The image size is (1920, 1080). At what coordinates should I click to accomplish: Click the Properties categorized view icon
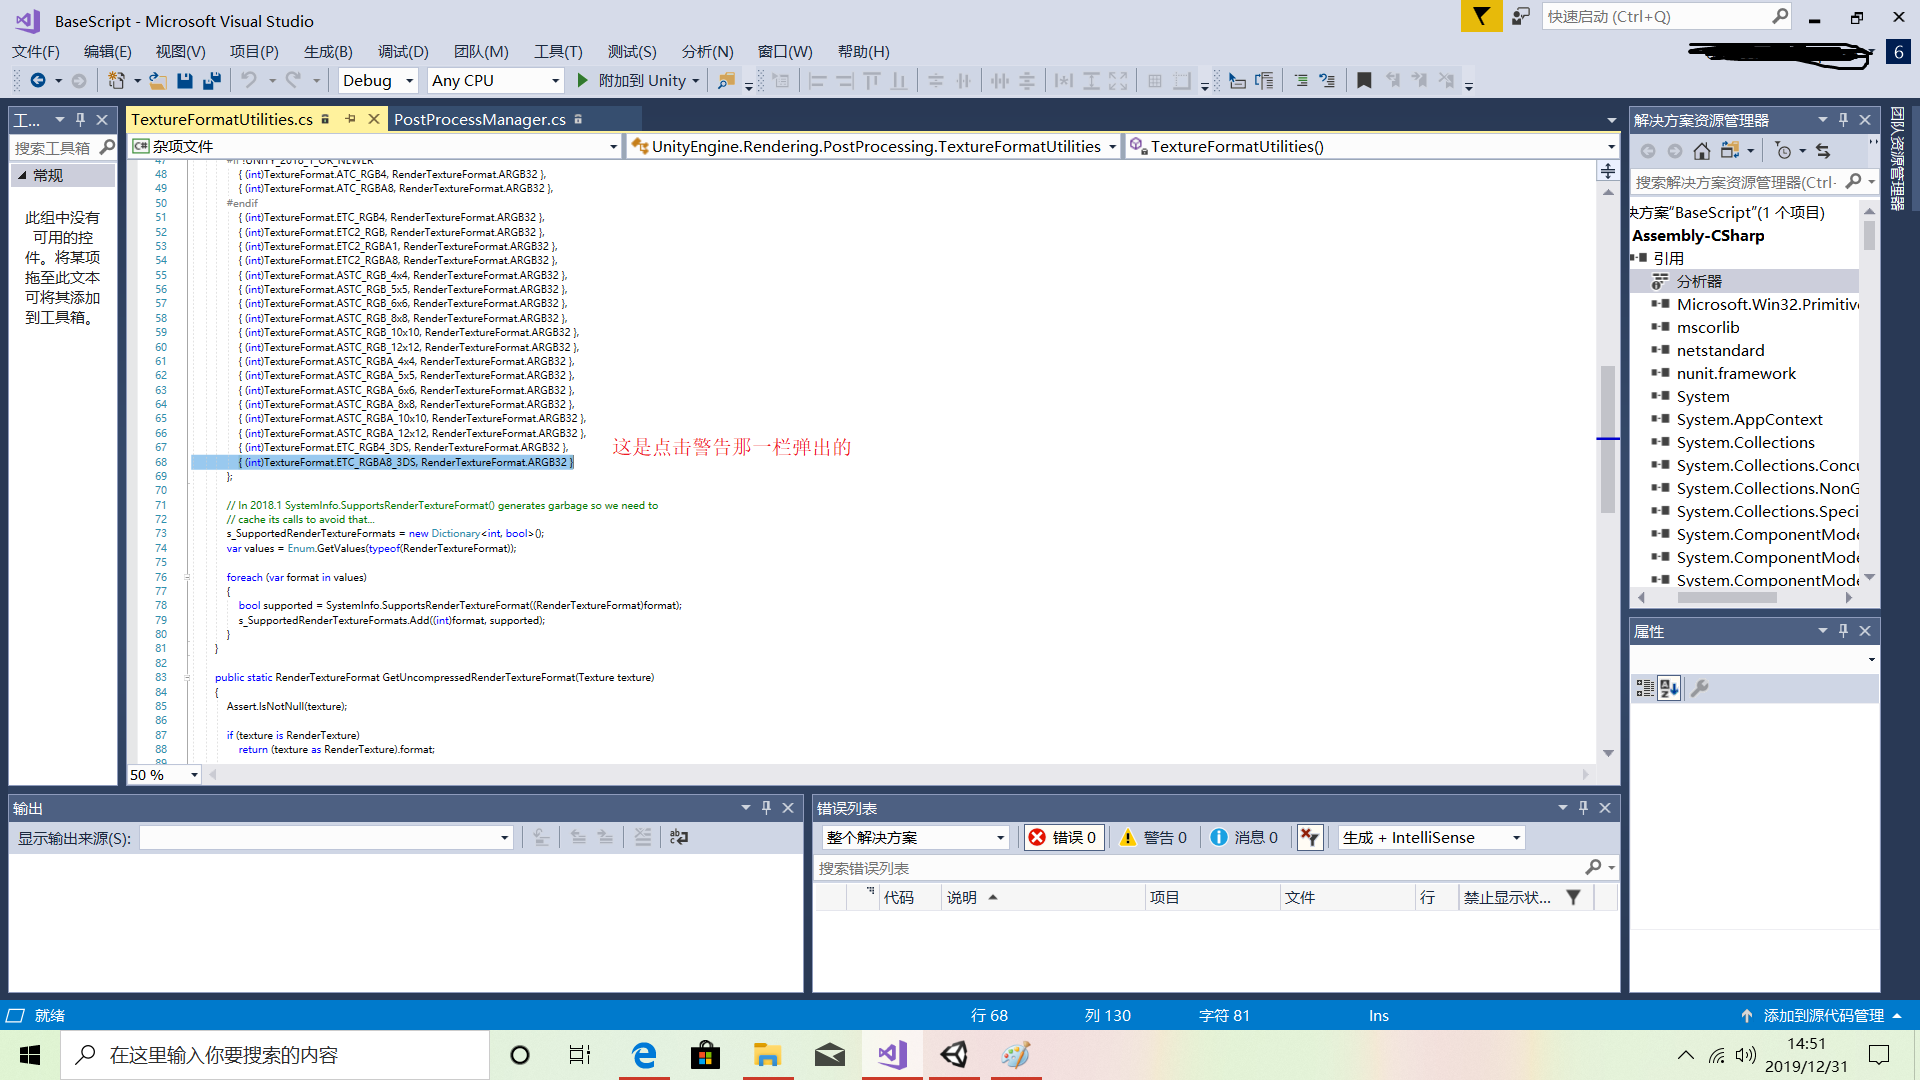1645,688
